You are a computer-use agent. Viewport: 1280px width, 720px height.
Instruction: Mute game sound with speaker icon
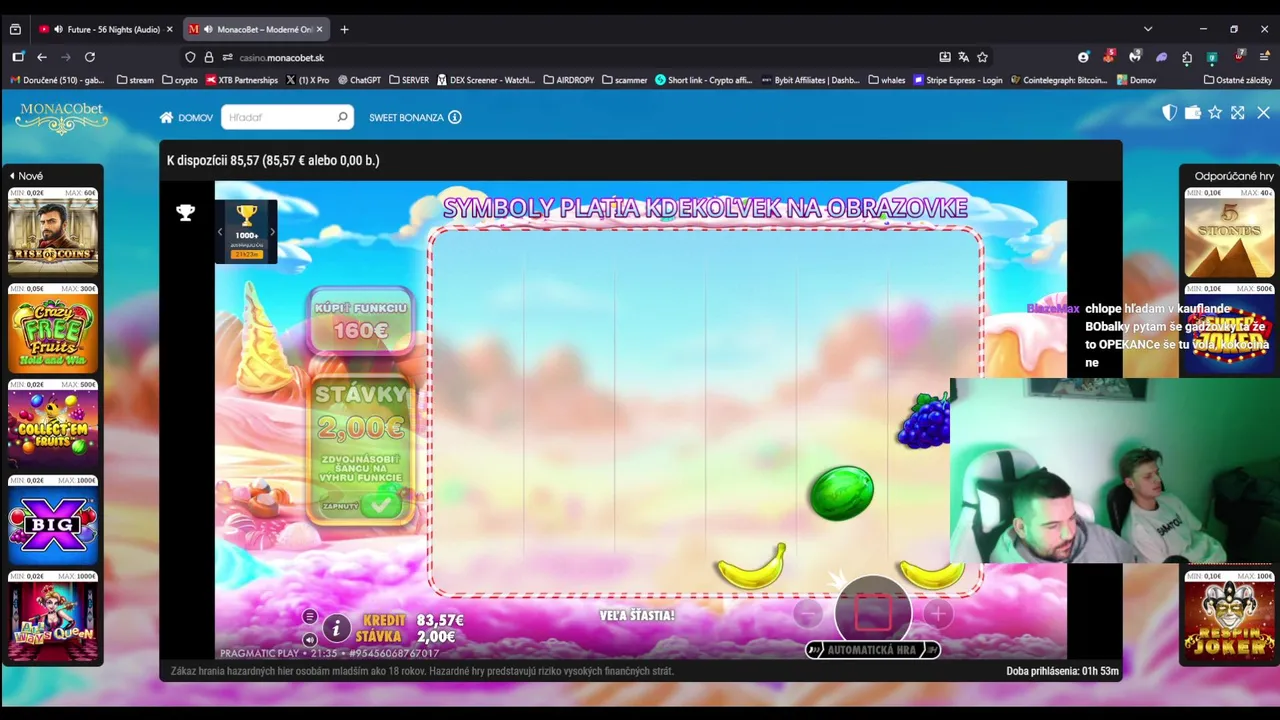310,639
